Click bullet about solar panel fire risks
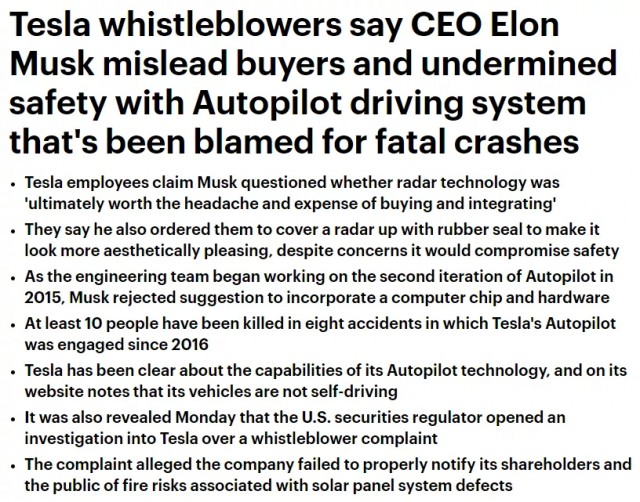 (x=328, y=475)
